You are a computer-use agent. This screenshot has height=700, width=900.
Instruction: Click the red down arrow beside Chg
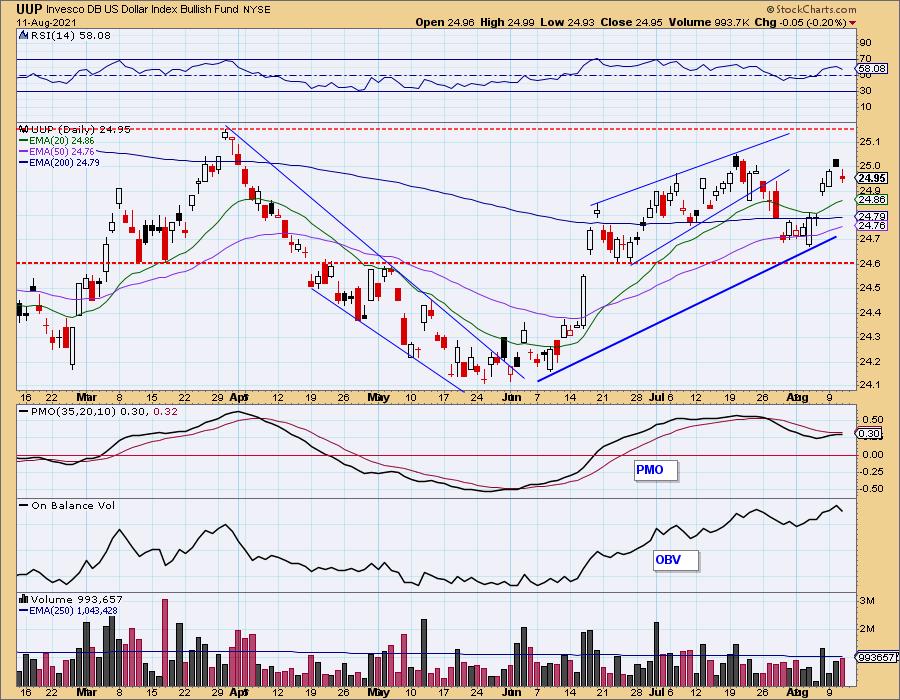click(x=852, y=23)
